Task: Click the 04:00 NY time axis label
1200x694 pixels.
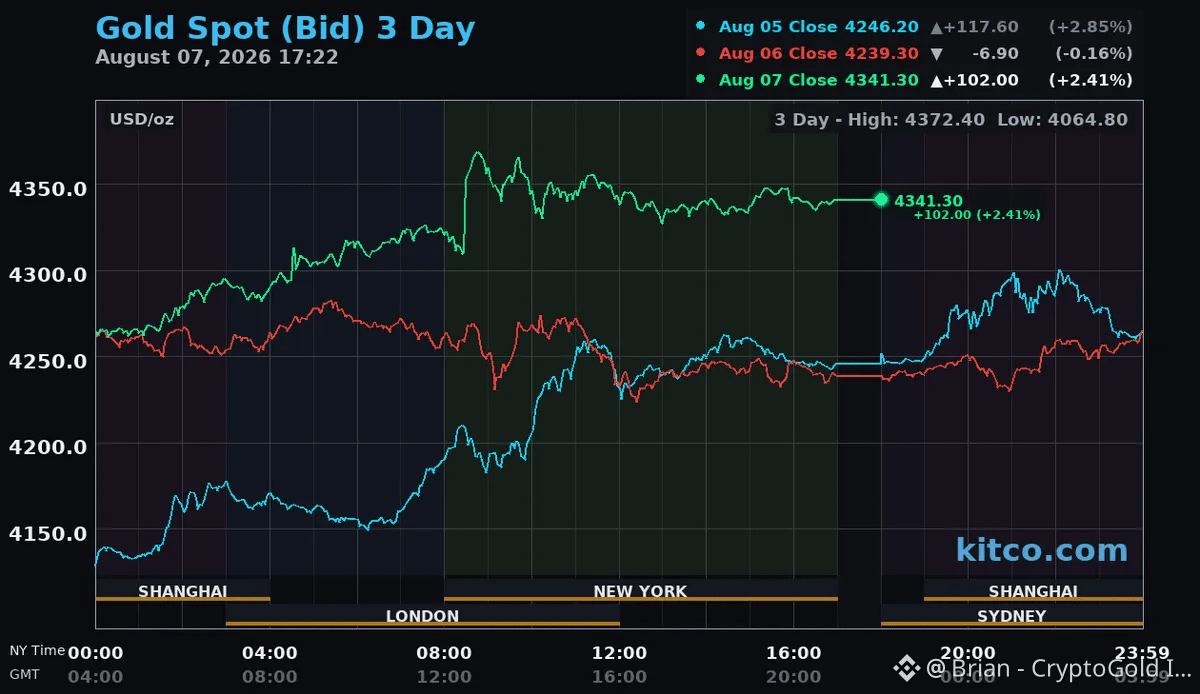Action: 270,653
